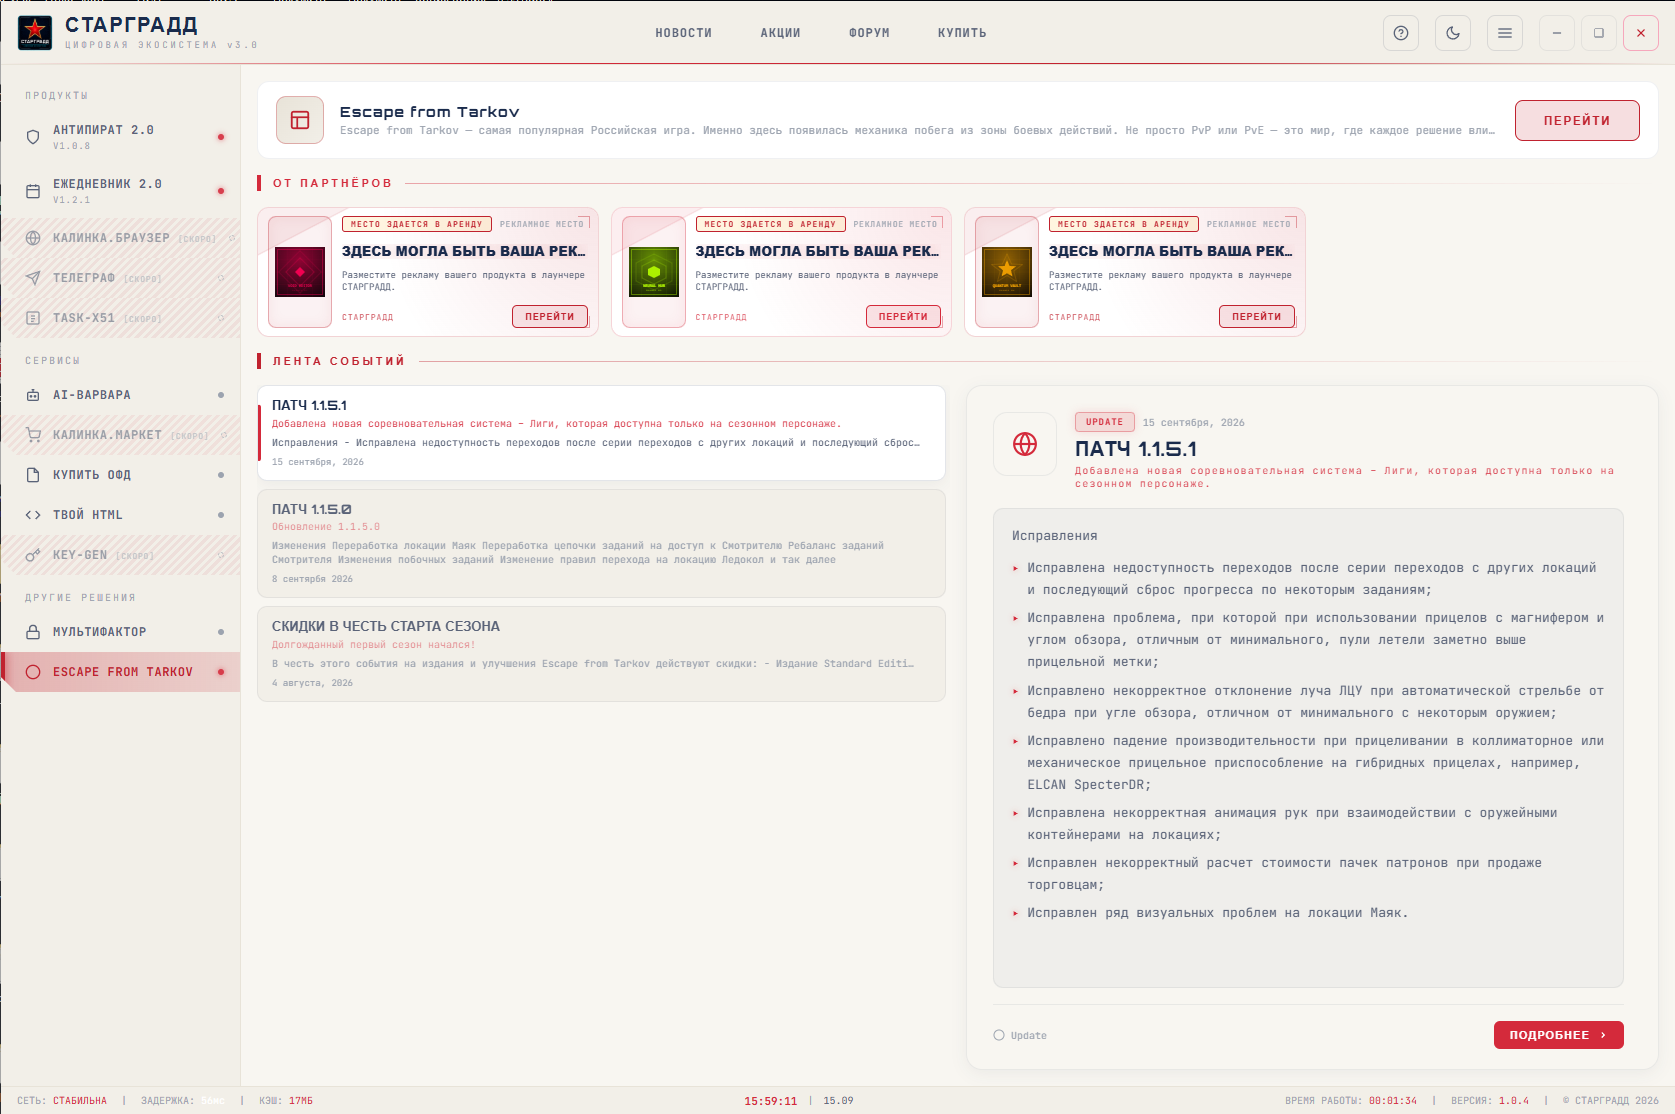The image size is (1675, 1114).
Task: Click ПЕРЕЙТИ on the gold star partner card
Action: (x=1257, y=316)
